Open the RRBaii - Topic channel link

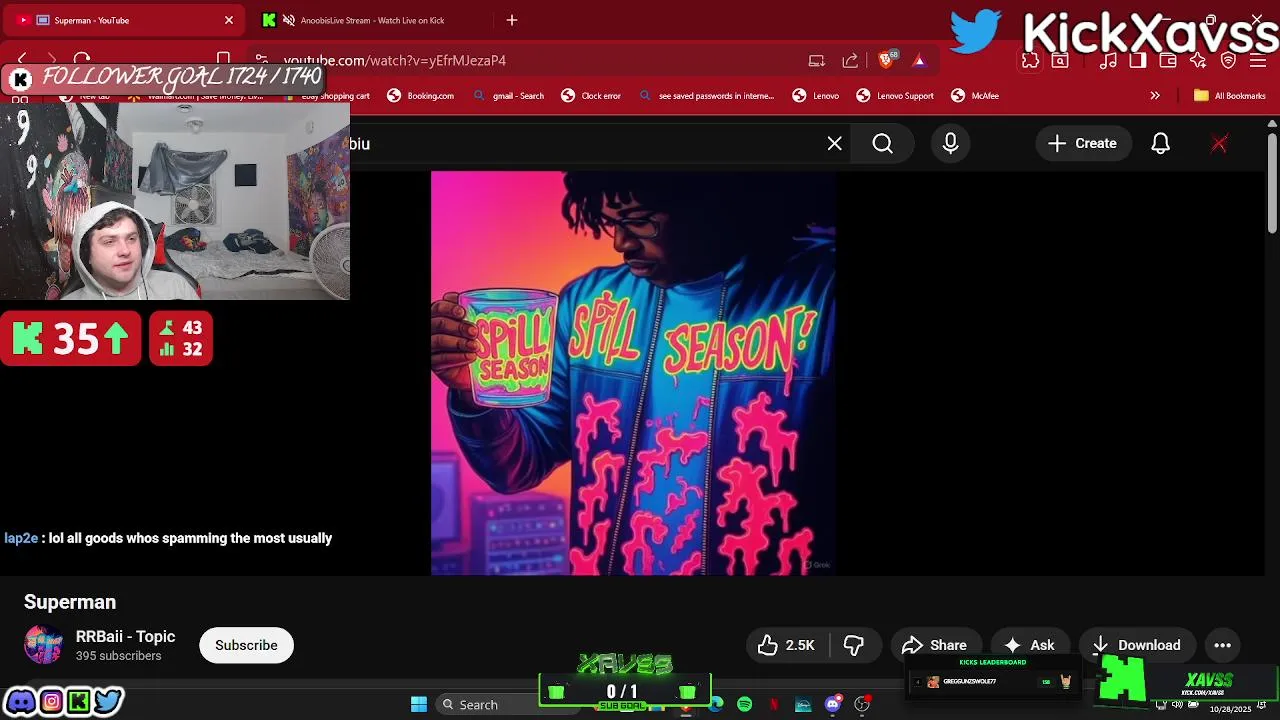(125, 636)
